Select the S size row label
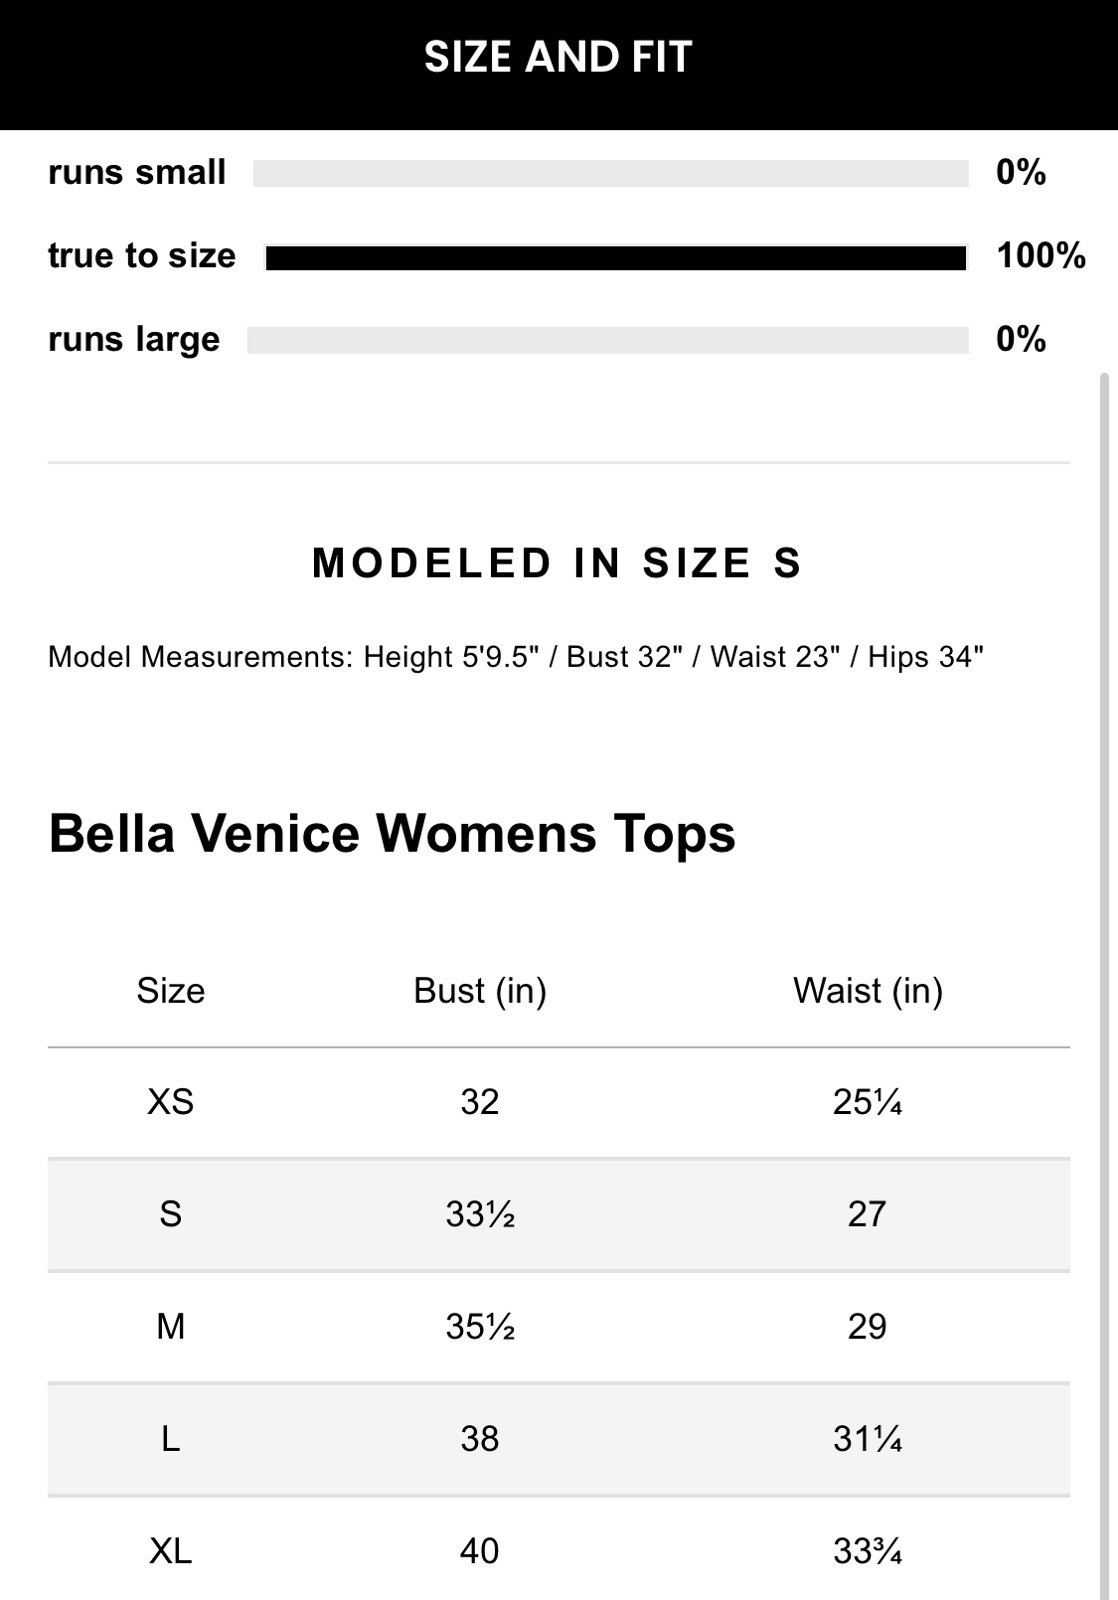1118x1600 pixels. point(170,1214)
